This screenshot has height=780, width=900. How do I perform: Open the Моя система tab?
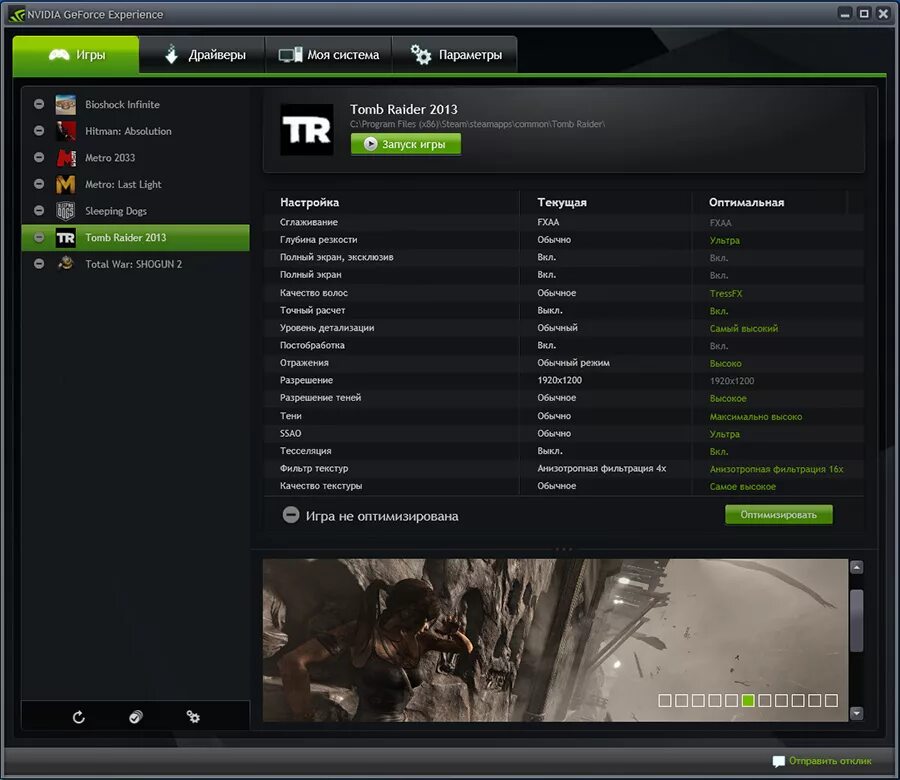pos(328,55)
